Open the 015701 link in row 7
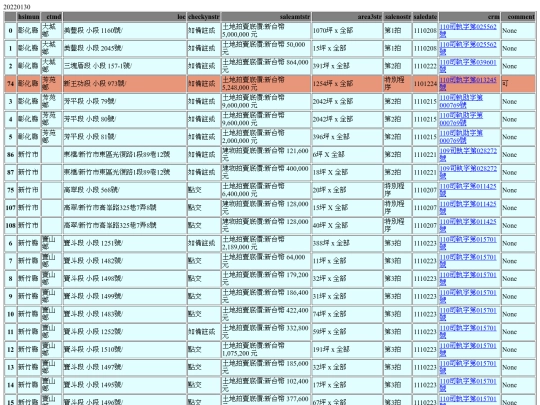The width and height of the screenshot is (540, 405). point(468,261)
